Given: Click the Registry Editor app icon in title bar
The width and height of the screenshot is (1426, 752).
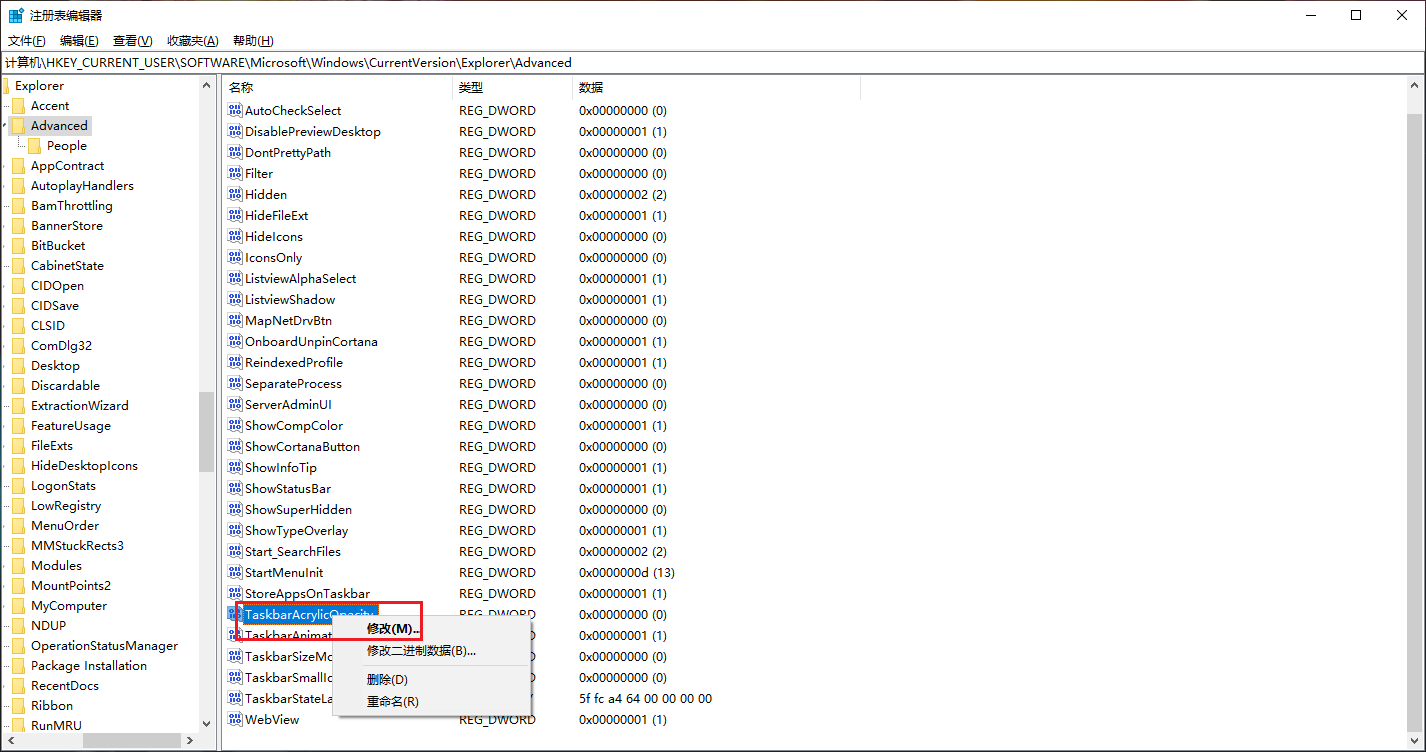Looking at the screenshot, I should coord(17,15).
